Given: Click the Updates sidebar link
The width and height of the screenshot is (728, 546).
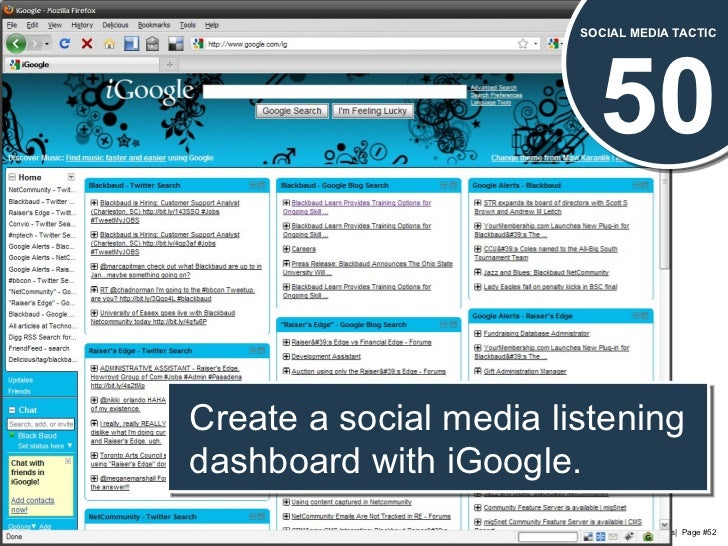Looking at the screenshot, I should point(20,380).
